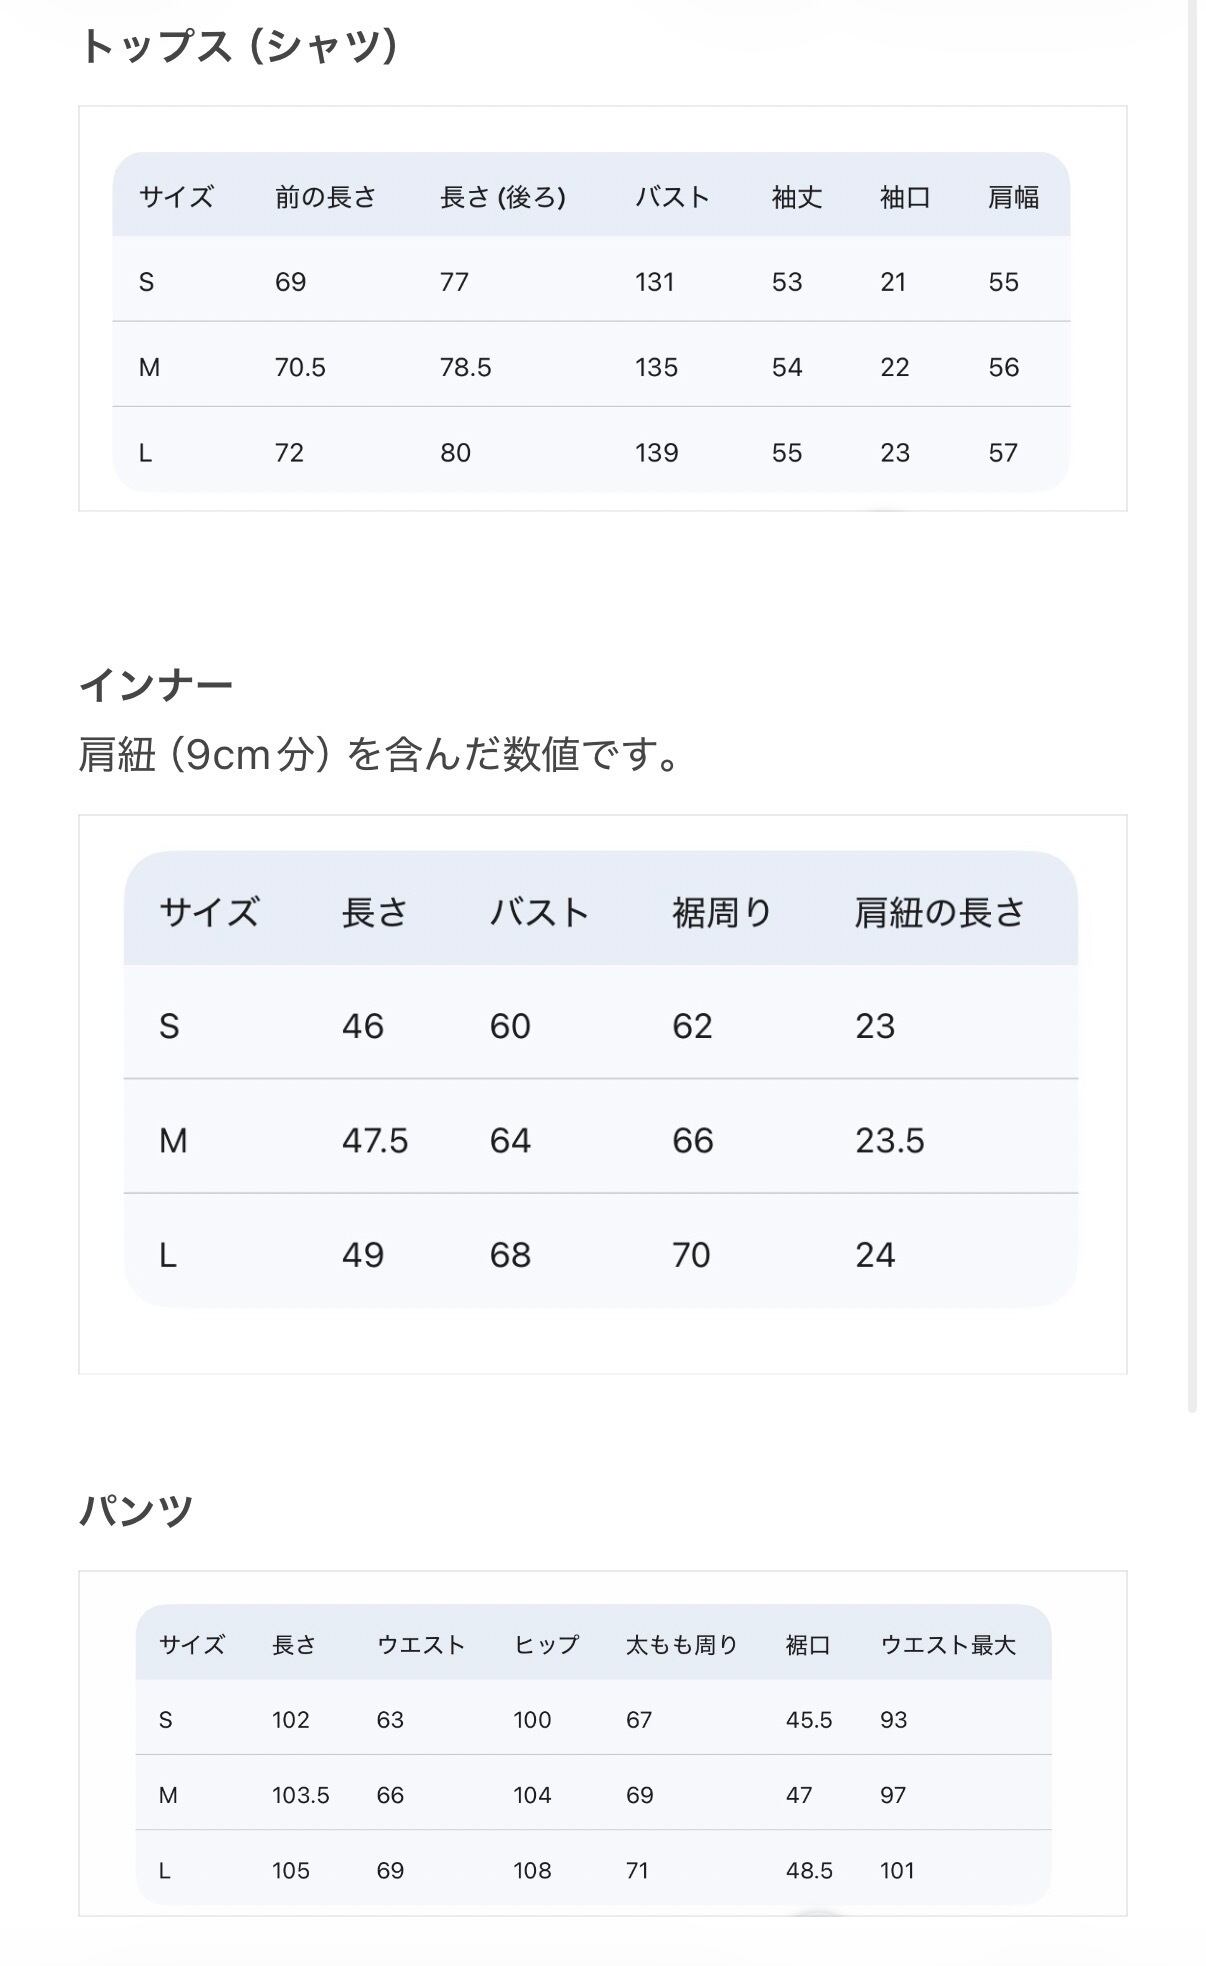The height and width of the screenshot is (1966, 1206).
Task: Click the 103.5 length value in pants table
Action: pyautogui.click(x=300, y=1795)
